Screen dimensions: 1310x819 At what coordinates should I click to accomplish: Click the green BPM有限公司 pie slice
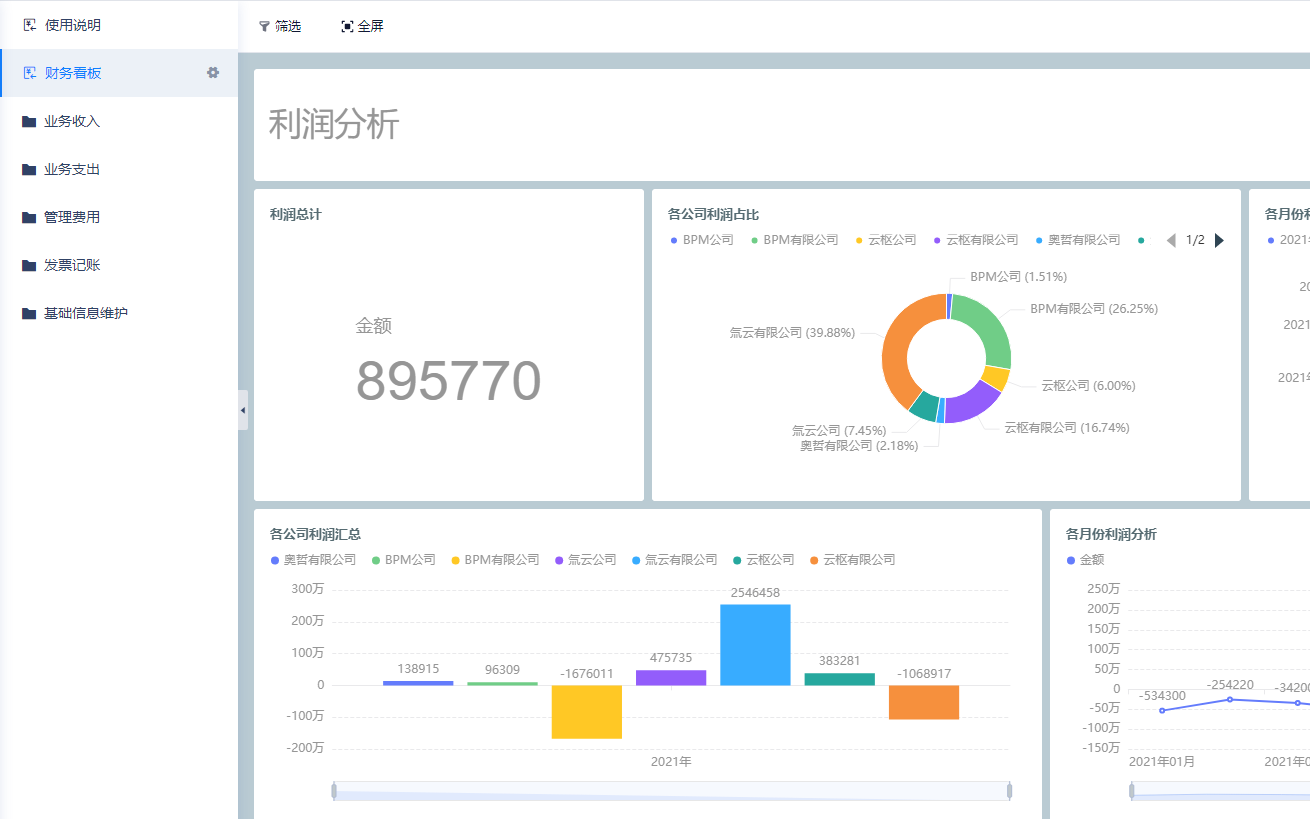pyautogui.click(x=990, y=328)
